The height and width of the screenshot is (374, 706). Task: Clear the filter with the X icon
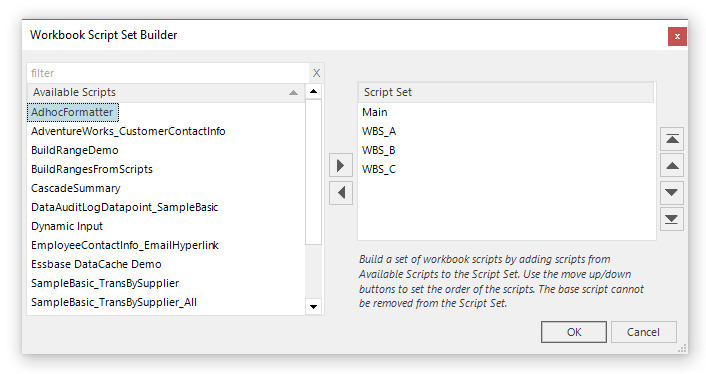point(317,73)
